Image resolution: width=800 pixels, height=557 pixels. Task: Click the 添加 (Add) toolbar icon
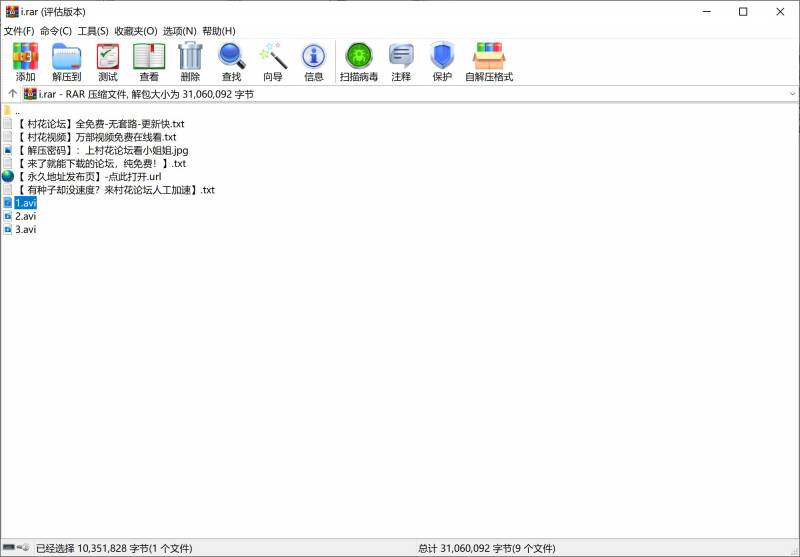(x=25, y=62)
